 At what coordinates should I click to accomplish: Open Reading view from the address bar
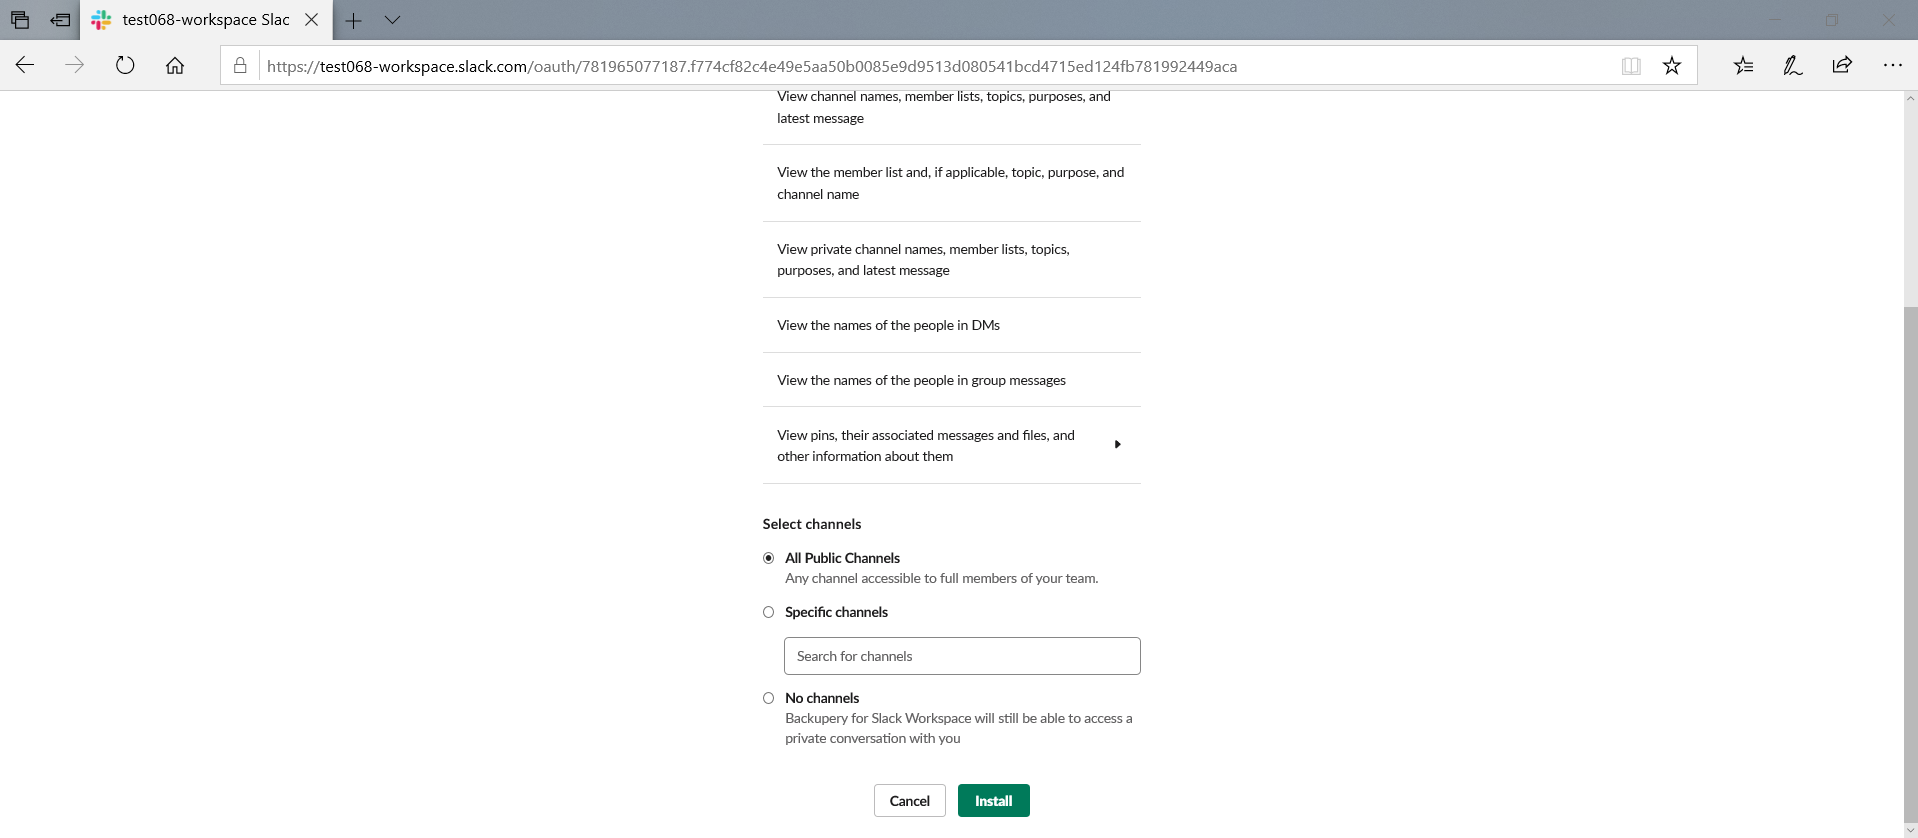coord(1631,65)
